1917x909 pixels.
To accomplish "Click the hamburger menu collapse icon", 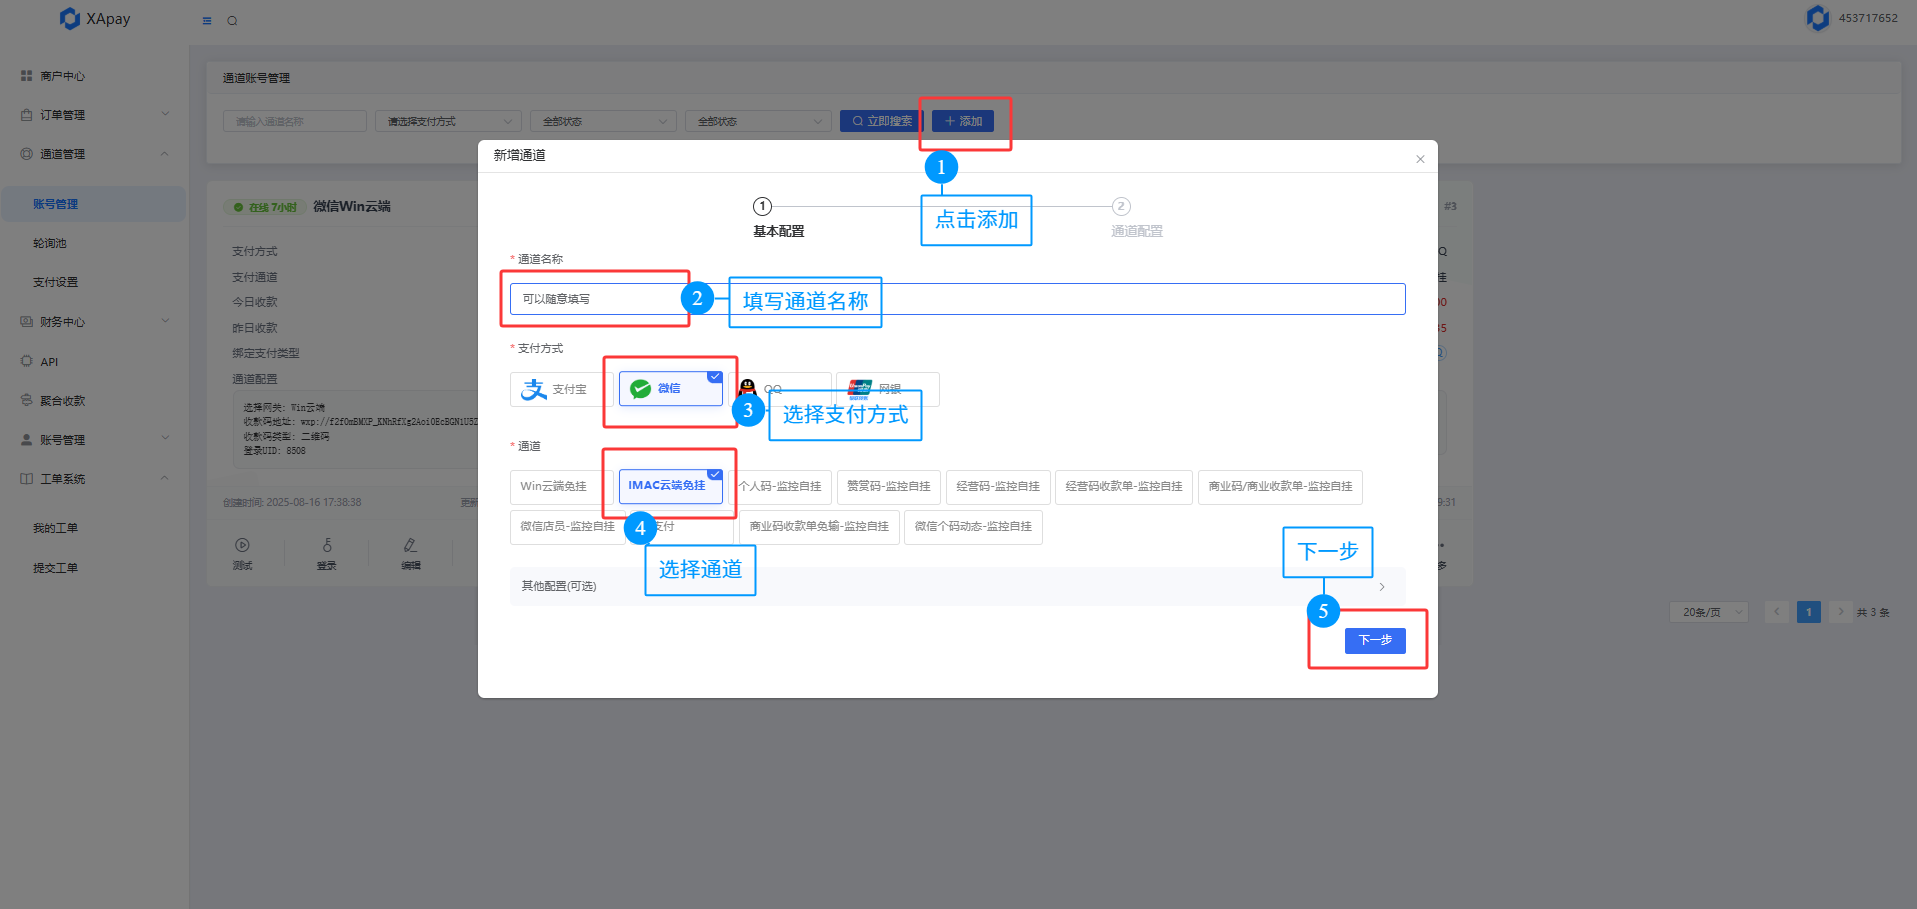I will click(207, 20).
